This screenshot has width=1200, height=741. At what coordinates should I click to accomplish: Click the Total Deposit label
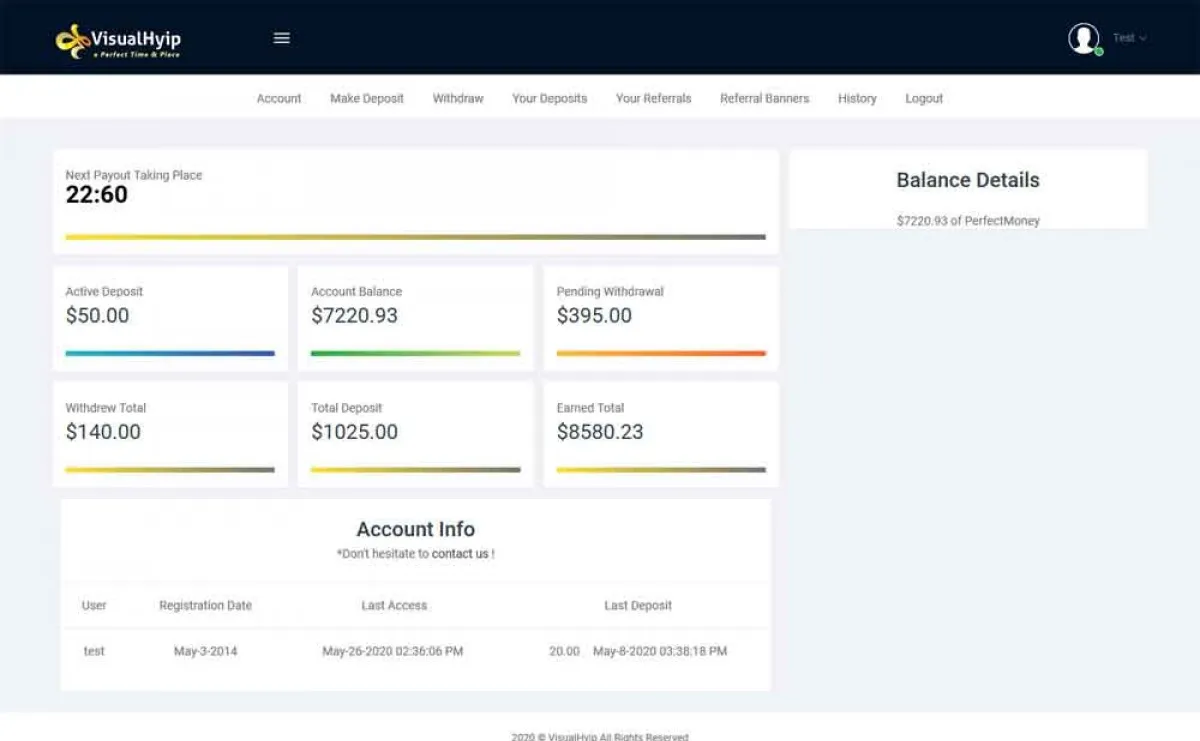(347, 408)
